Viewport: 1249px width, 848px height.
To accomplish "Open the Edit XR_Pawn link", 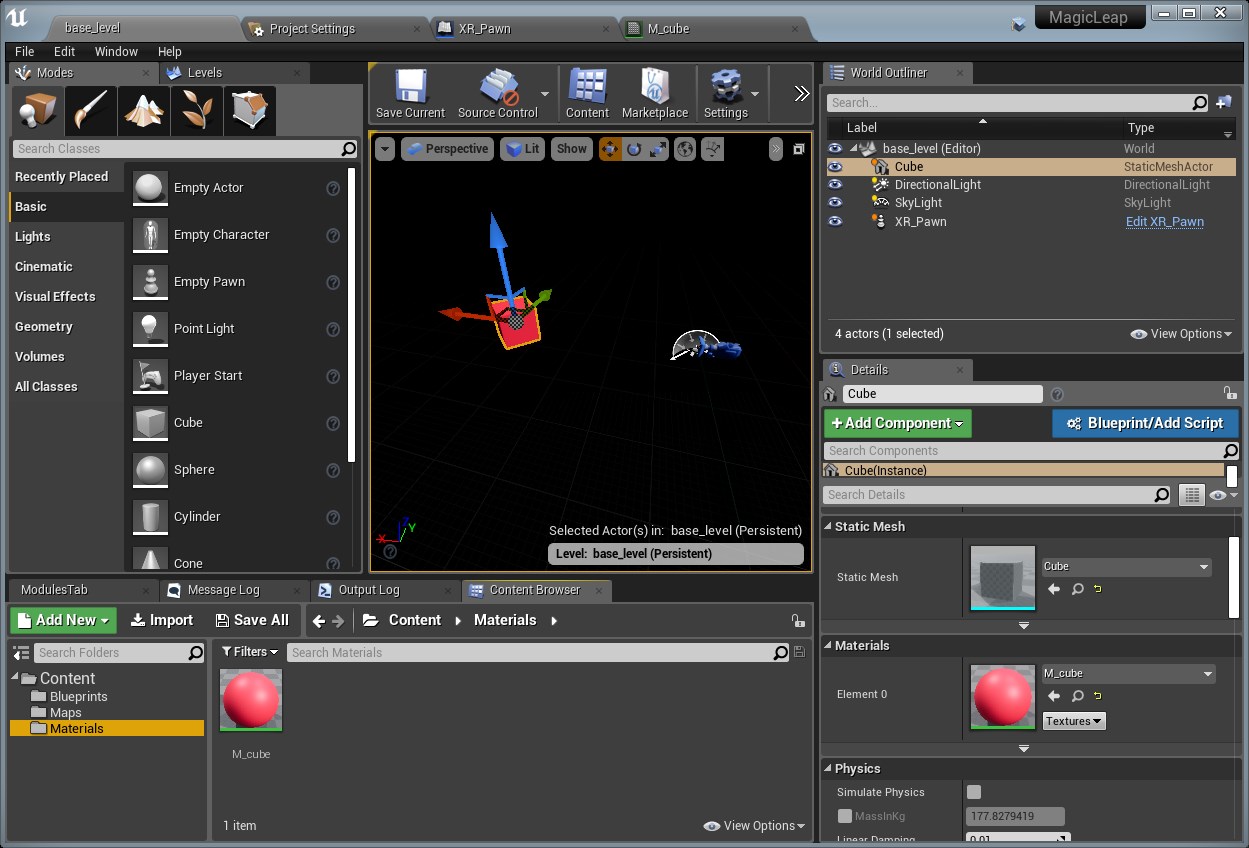I will click(1165, 222).
